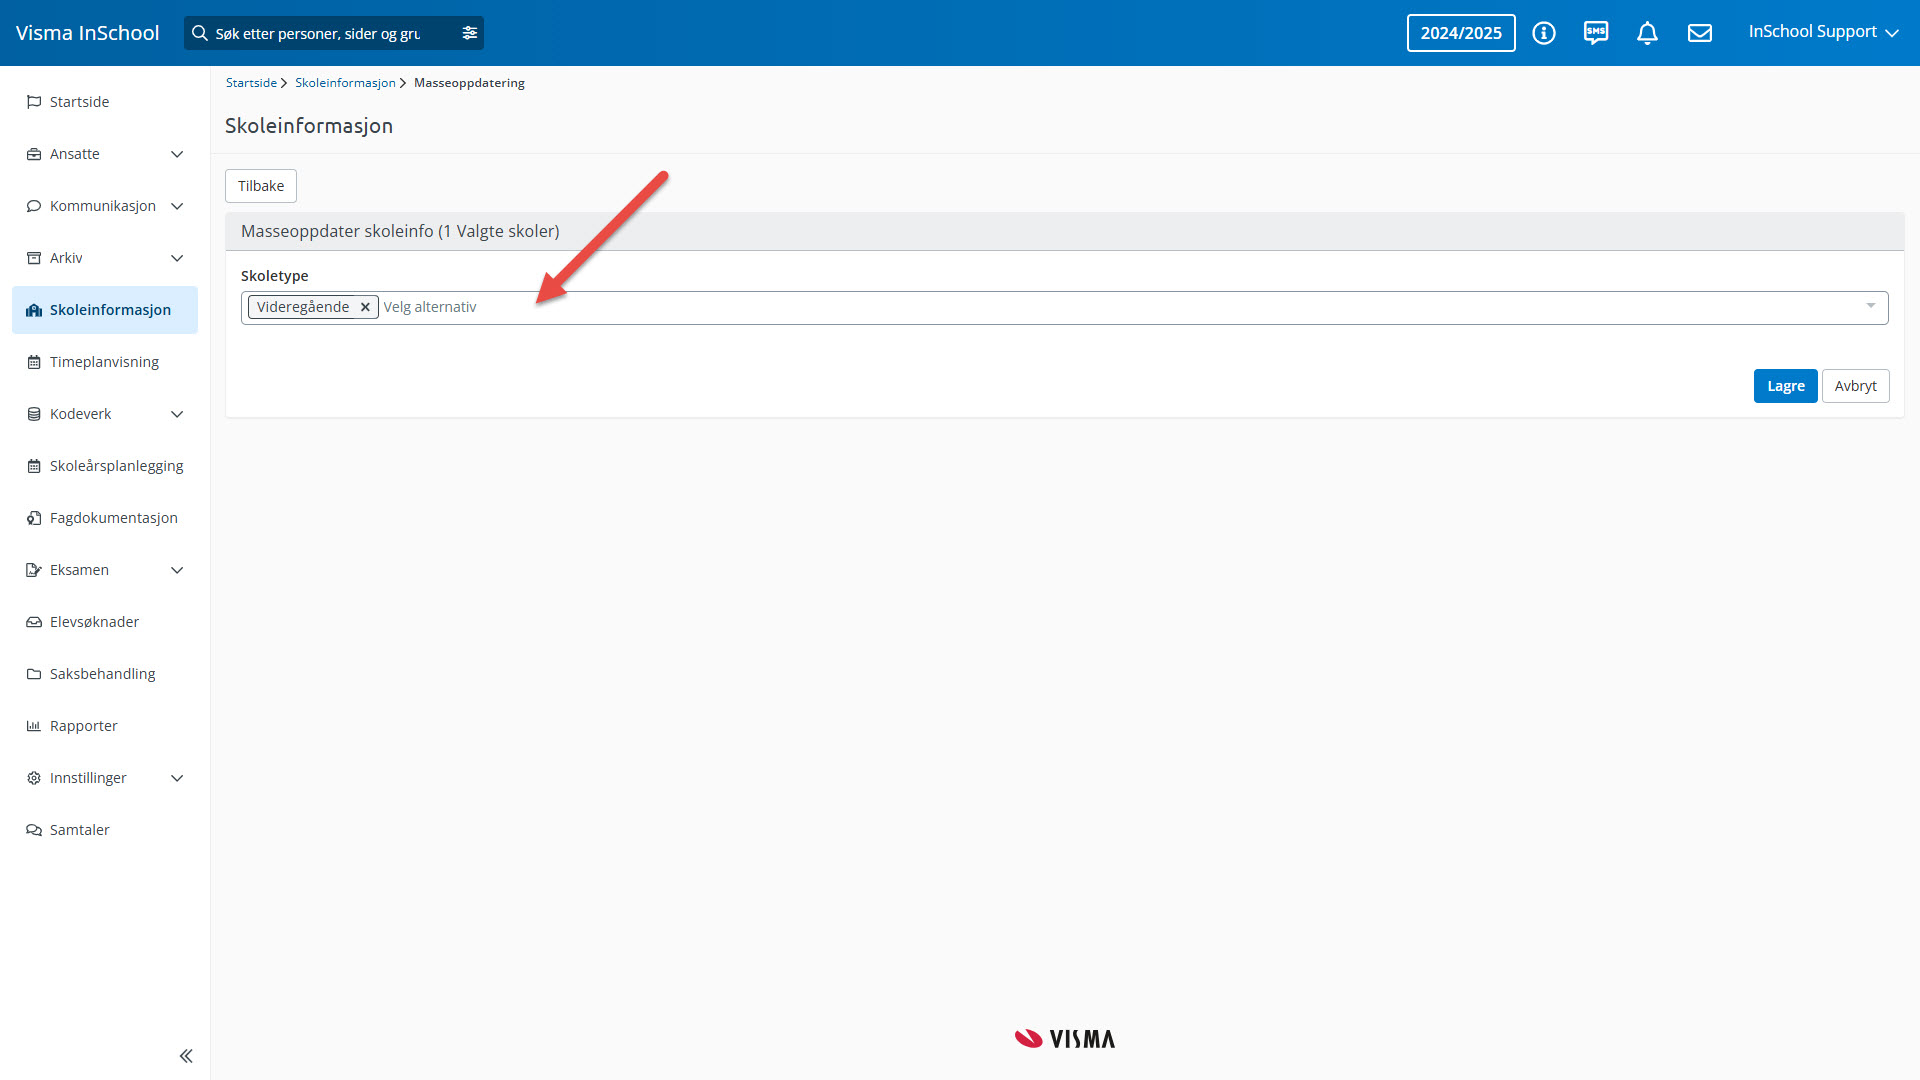1920x1080 pixels.
Task: Click the Skoleinformasjon breadcrumb link
Action: point(345,83)
